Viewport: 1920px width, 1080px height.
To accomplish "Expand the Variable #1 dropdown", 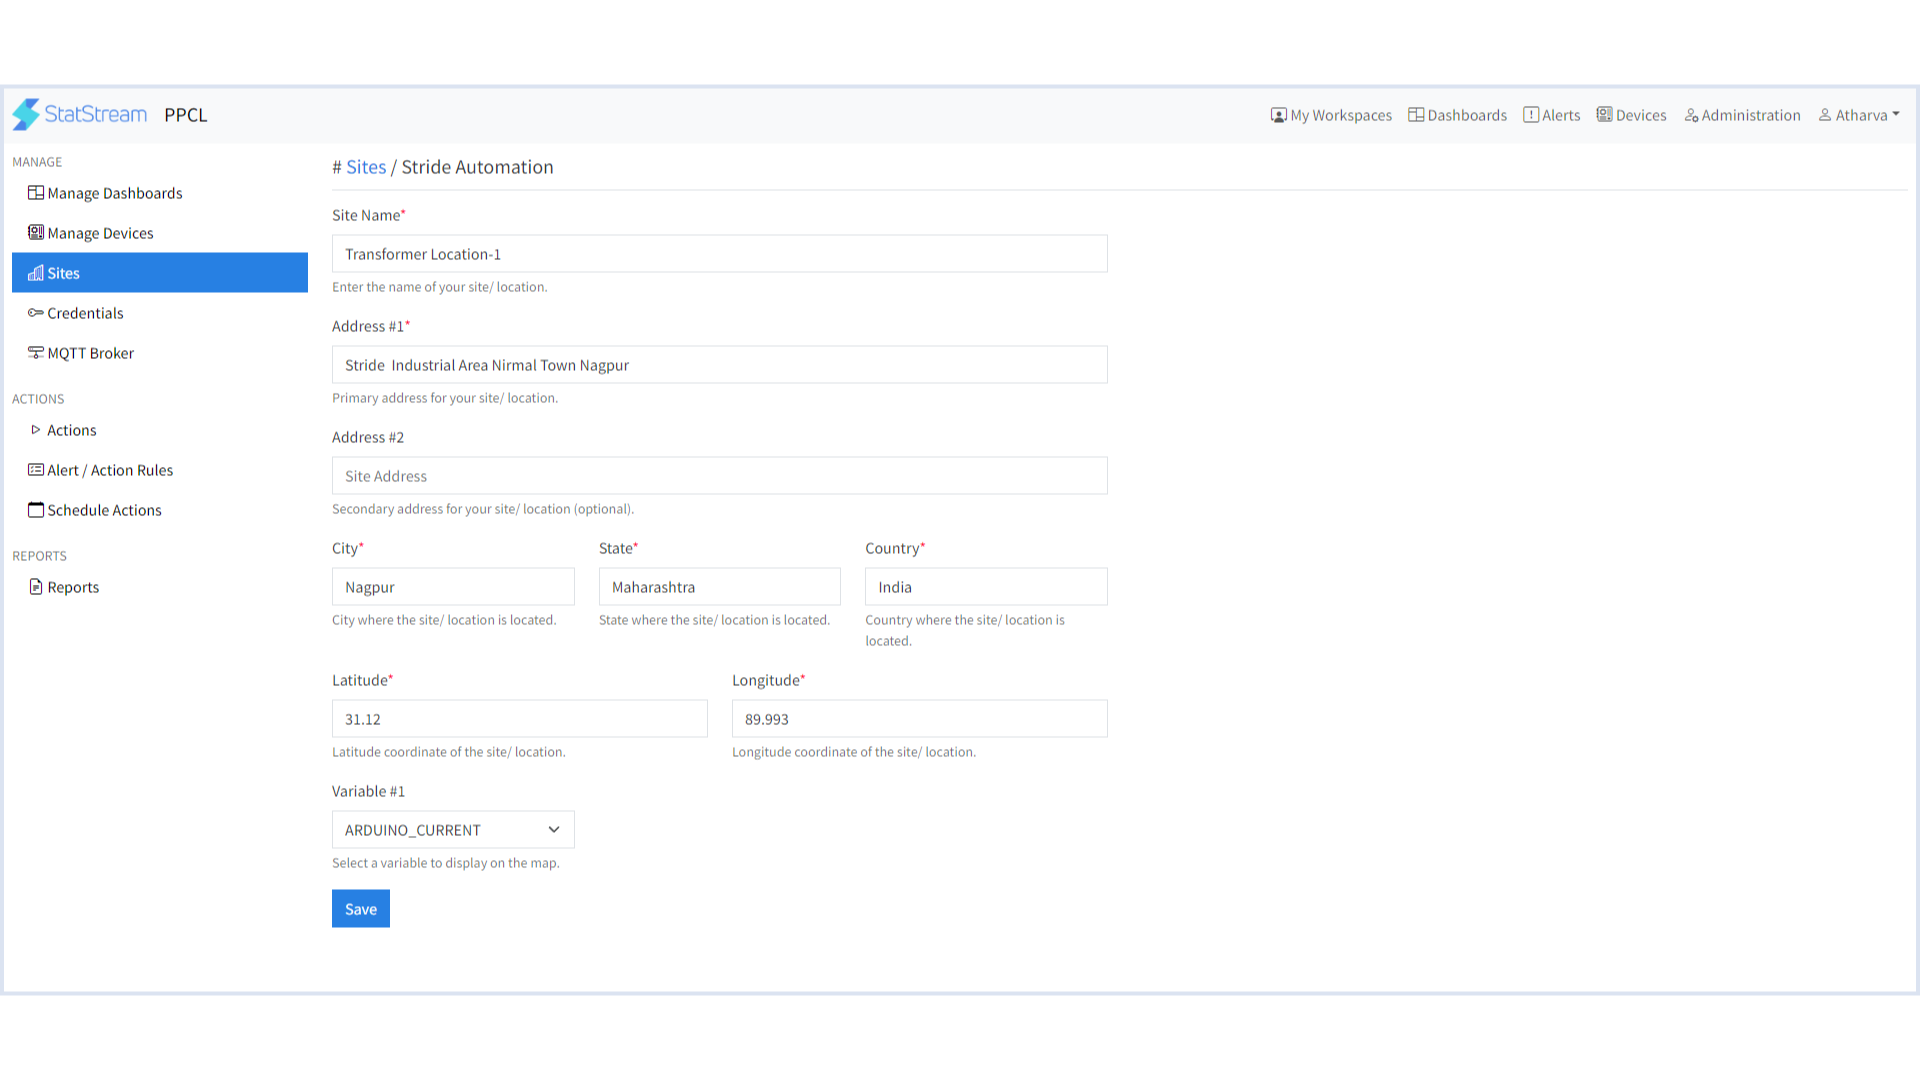I will 453,830.
